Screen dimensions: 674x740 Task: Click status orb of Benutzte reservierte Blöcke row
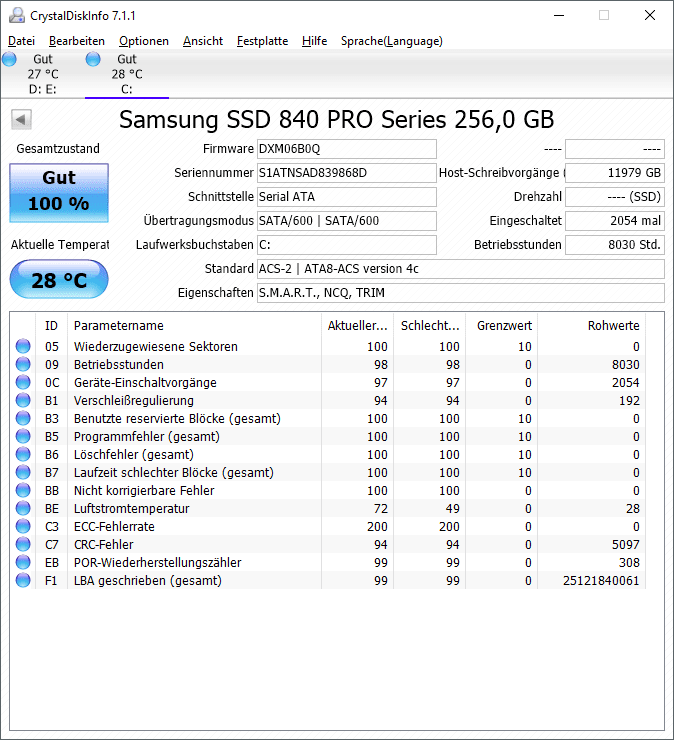click(x=23, y=418)
